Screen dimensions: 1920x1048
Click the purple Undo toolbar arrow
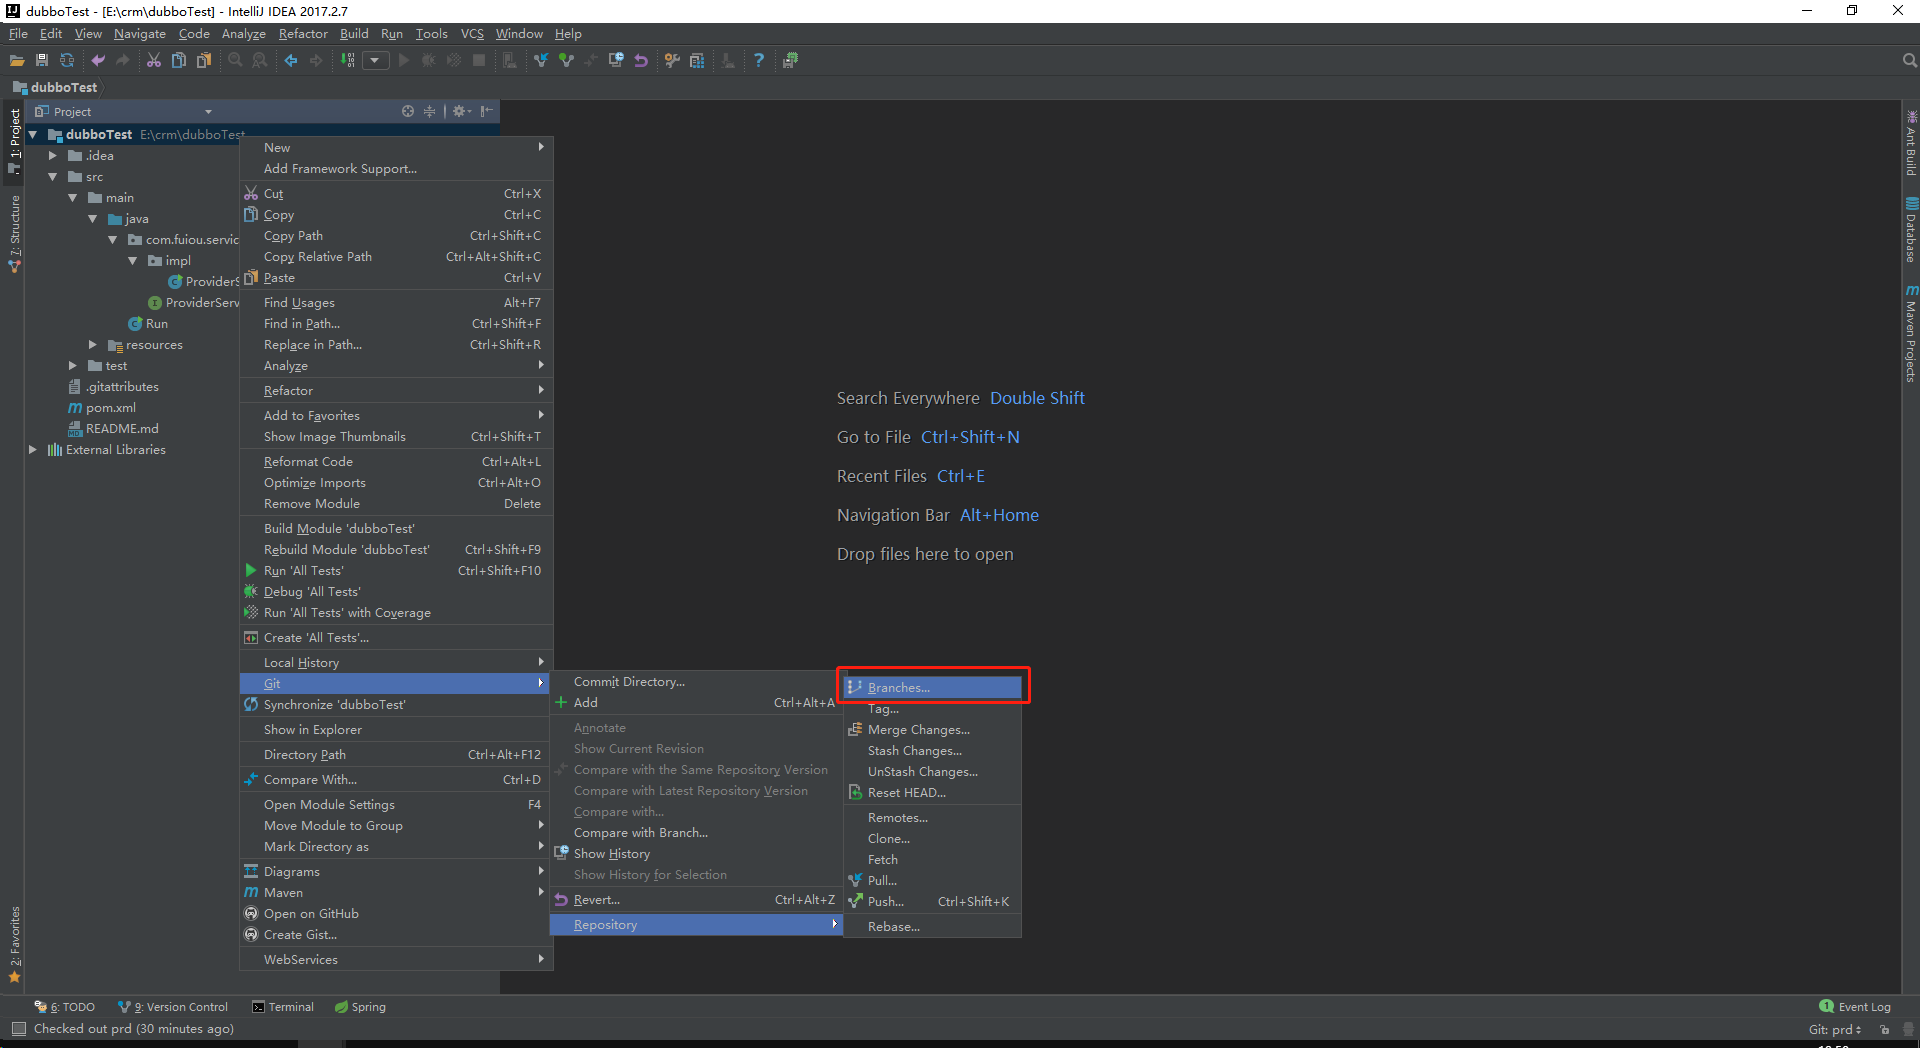[x=98, y=61]
